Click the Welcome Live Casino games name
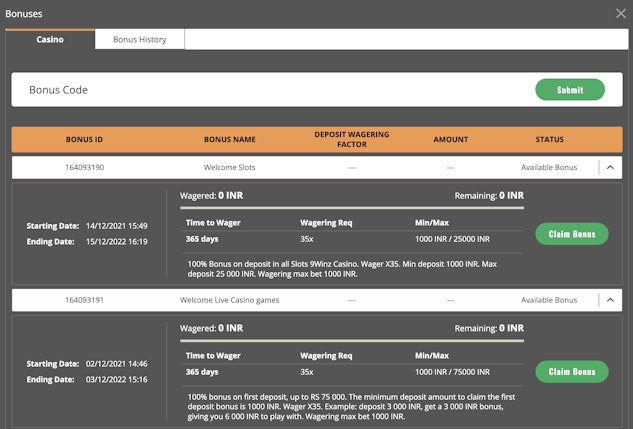 point(229,300)
